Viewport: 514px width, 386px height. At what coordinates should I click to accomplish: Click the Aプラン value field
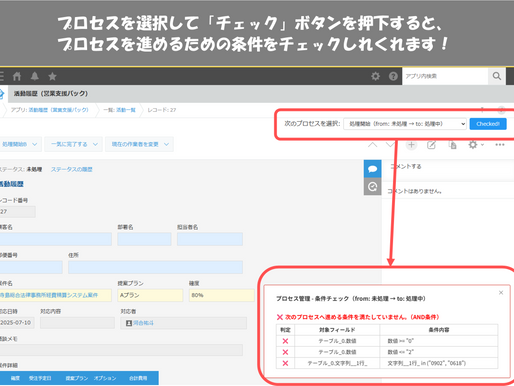[x=150, y=295]
